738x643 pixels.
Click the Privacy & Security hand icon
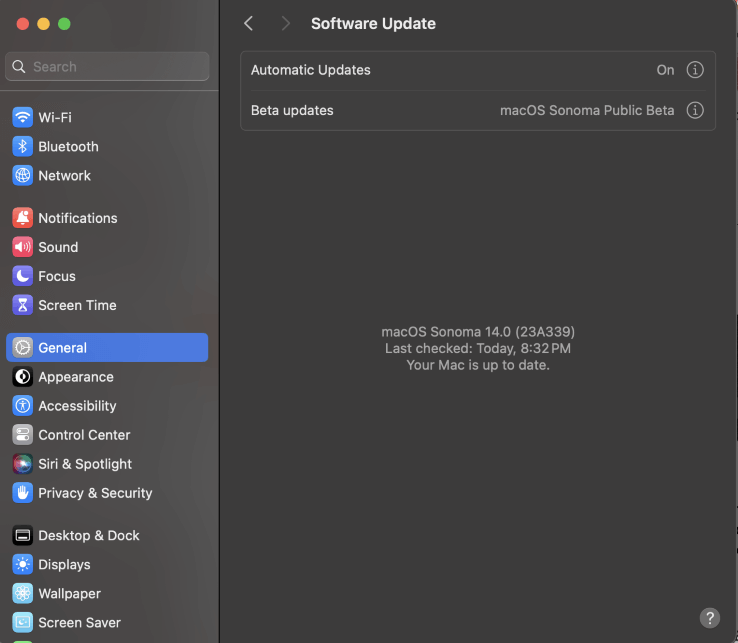coord(23,493)
